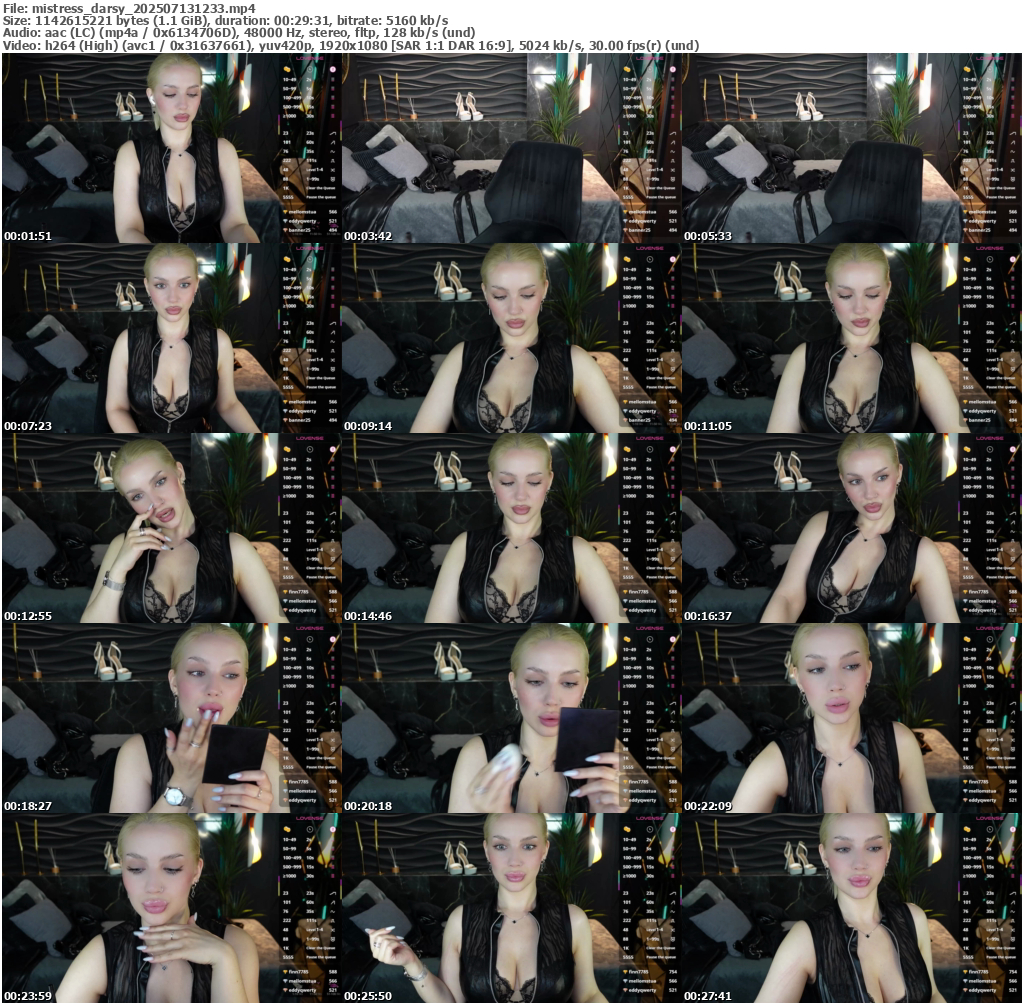The width and height of the screenshot is (1024, 1003).
Task: View the thumbnail at 00:22:09
Action: click(852, 718)
